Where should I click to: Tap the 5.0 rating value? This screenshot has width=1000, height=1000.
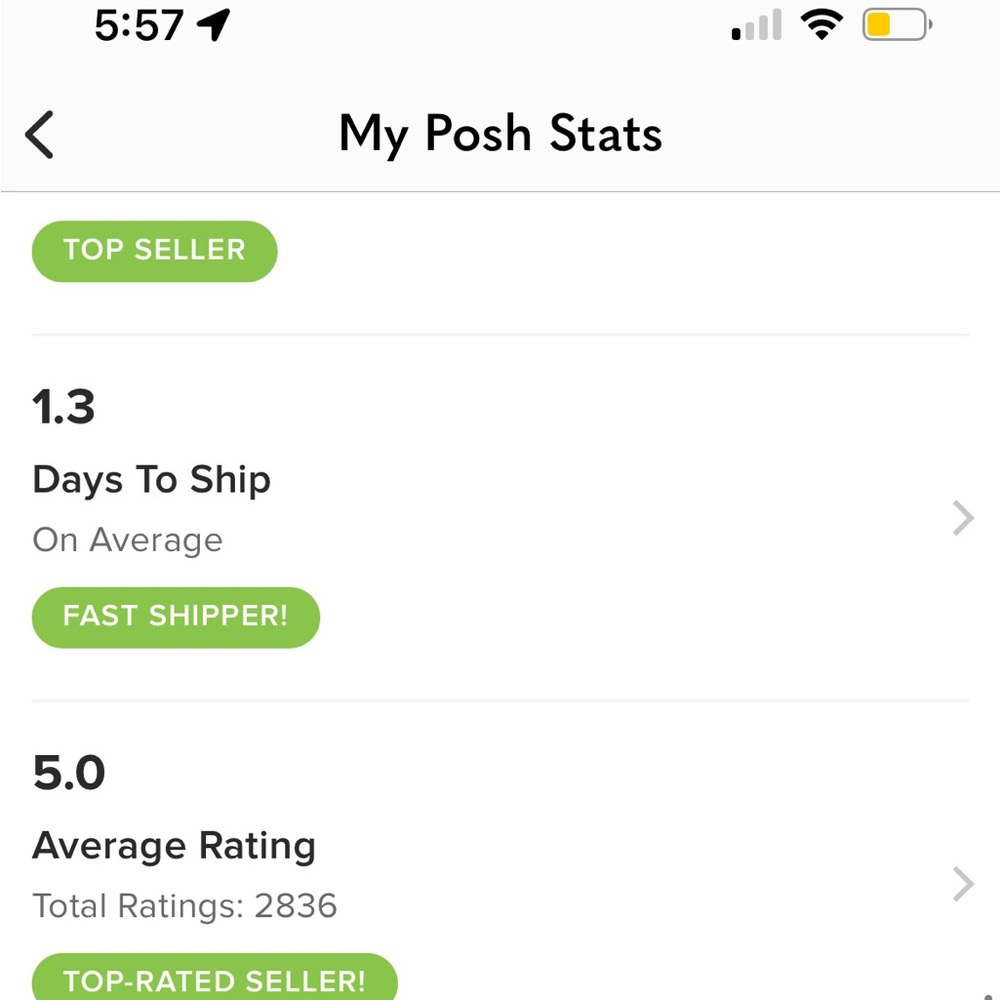(x=69, y=773)
